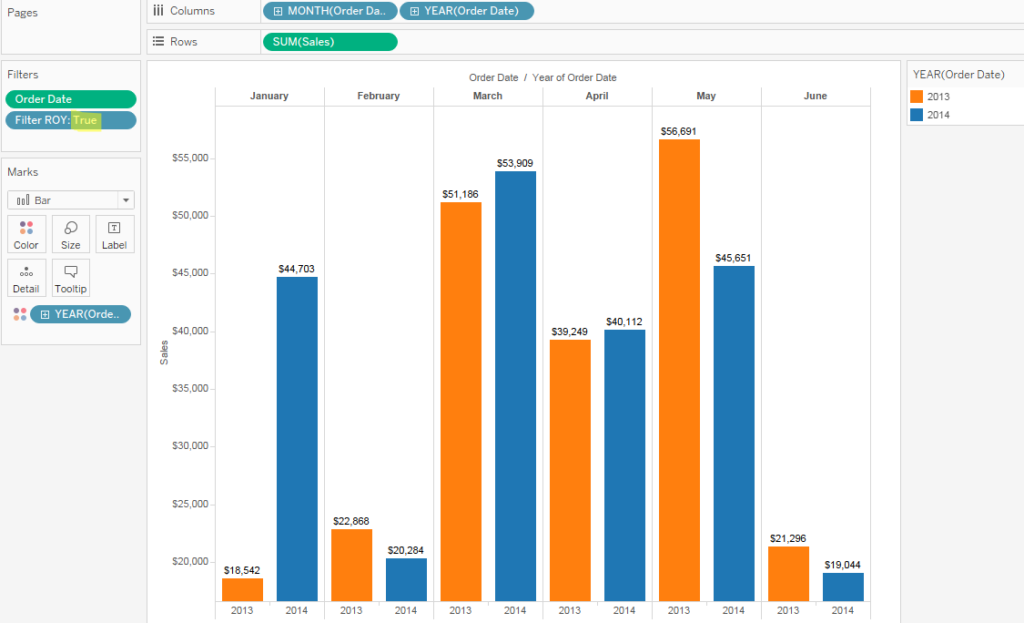Screen dimensions: 1024x623
Task: Select the March 2013 bar labeled $51,186
Action: (x=461, y=402)
